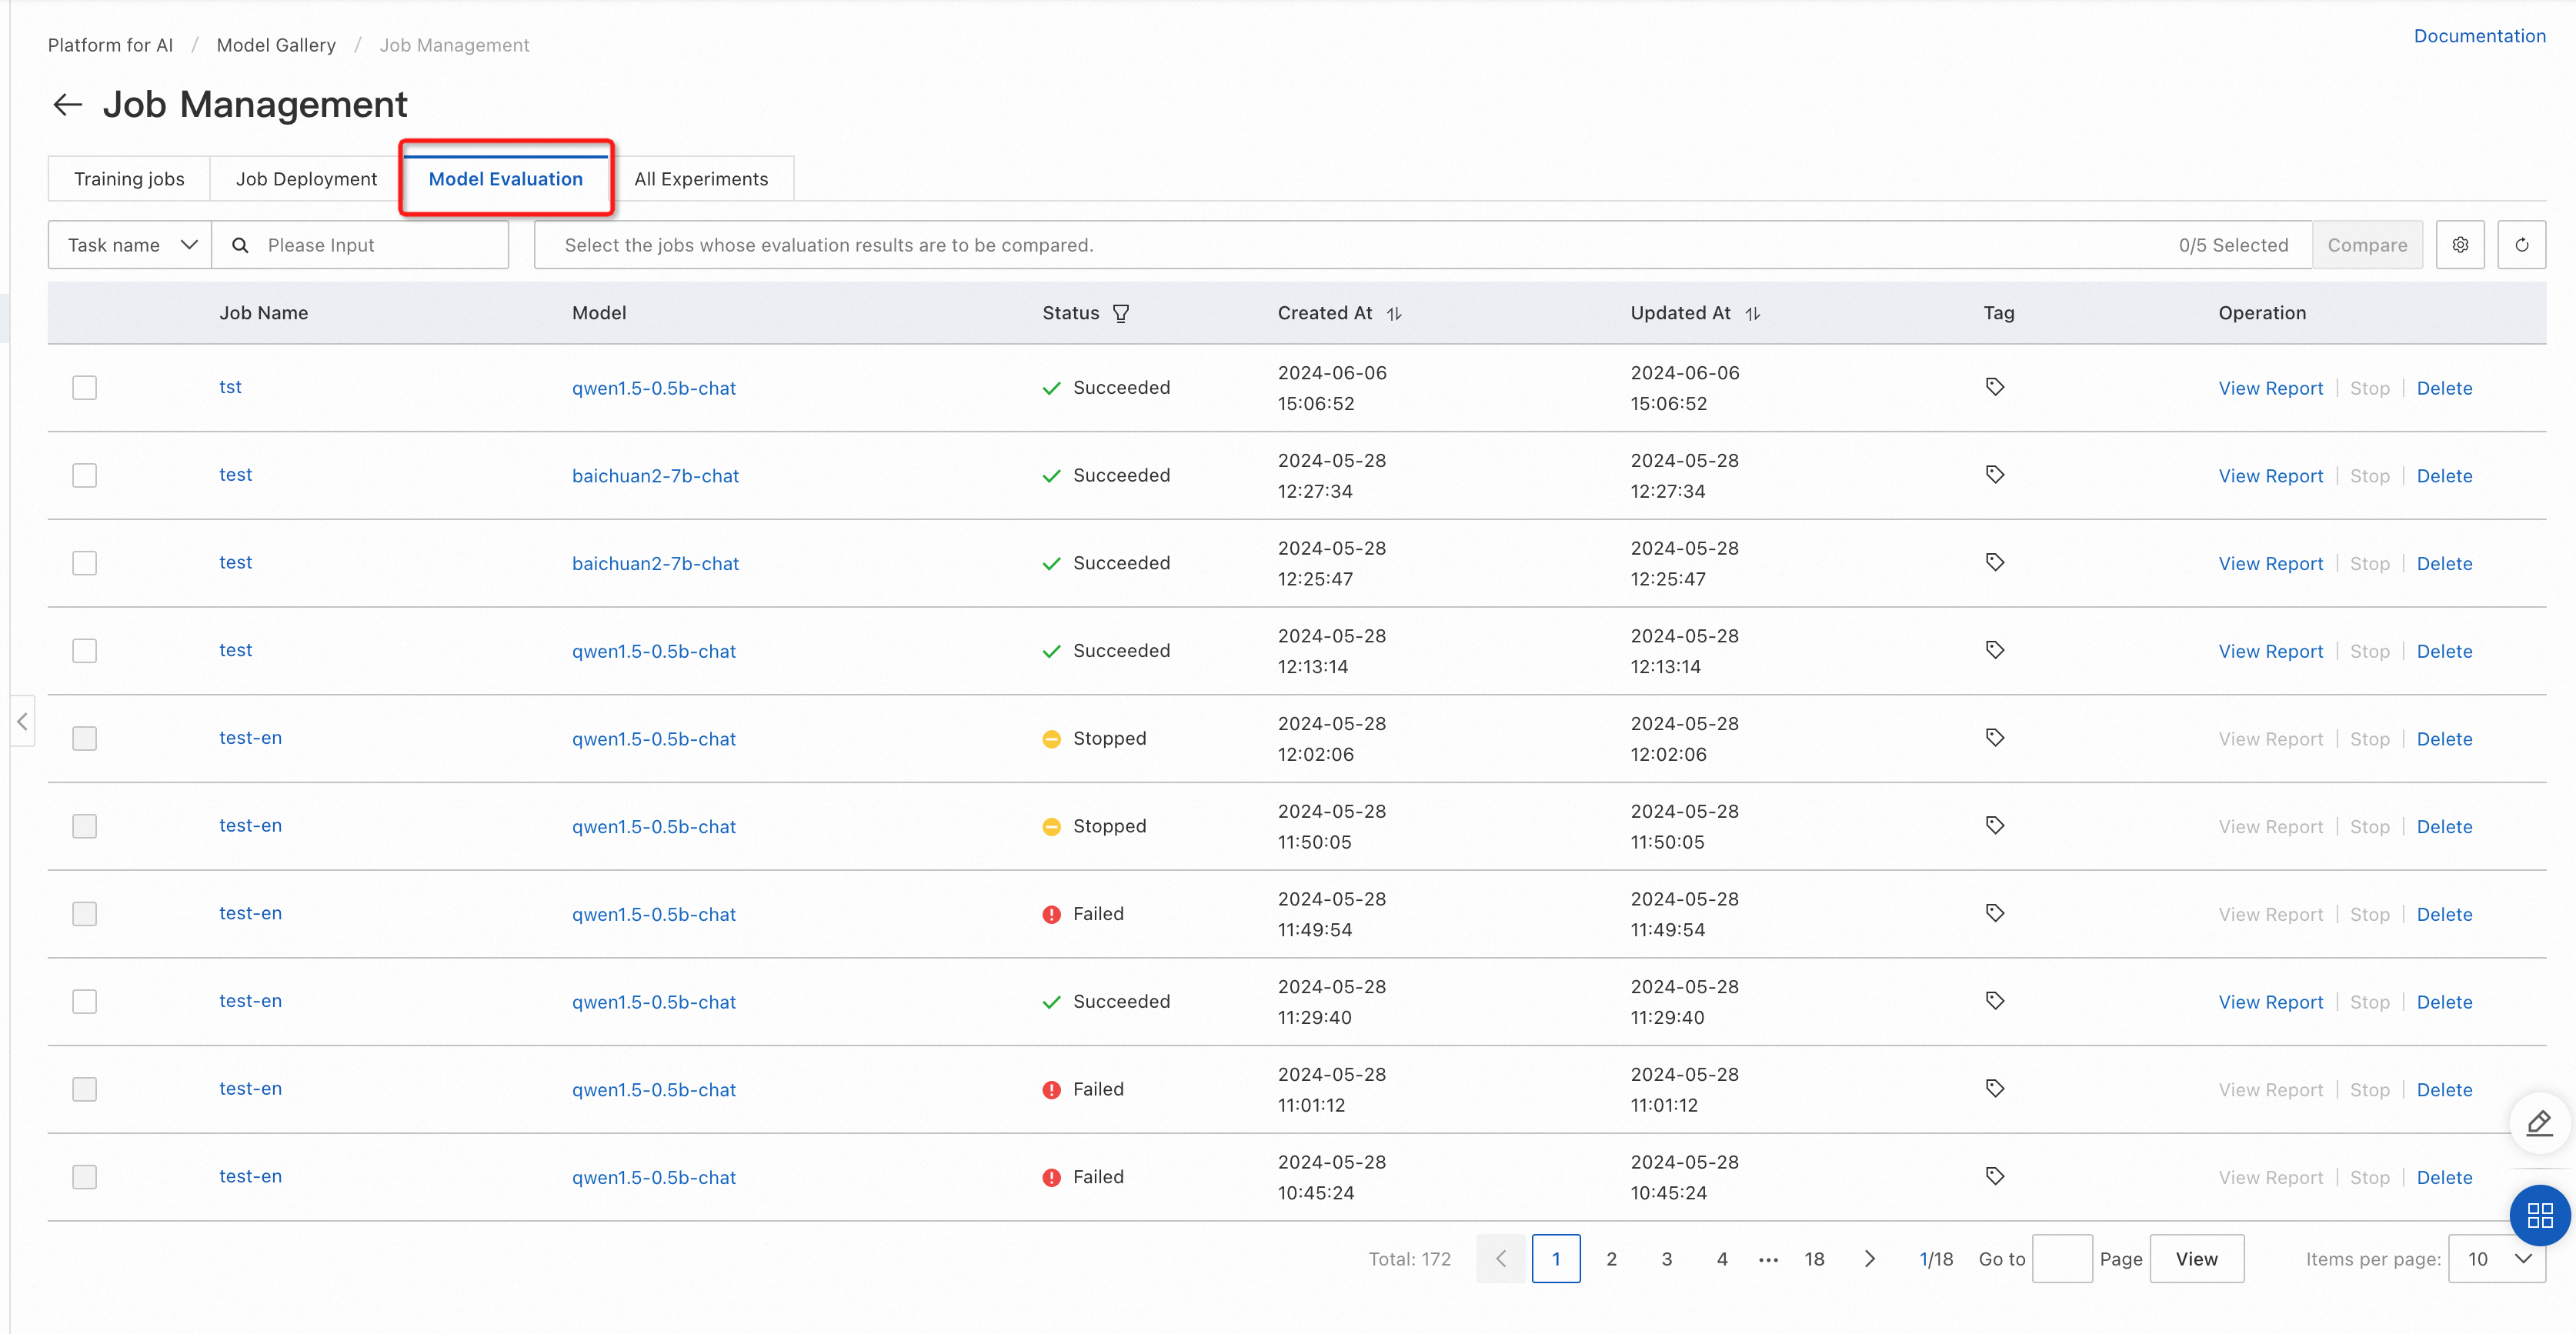Open table column settings gear icon
Image resolution: width=2576 pixels, height=1334 pixels.
click(2460, 245)
